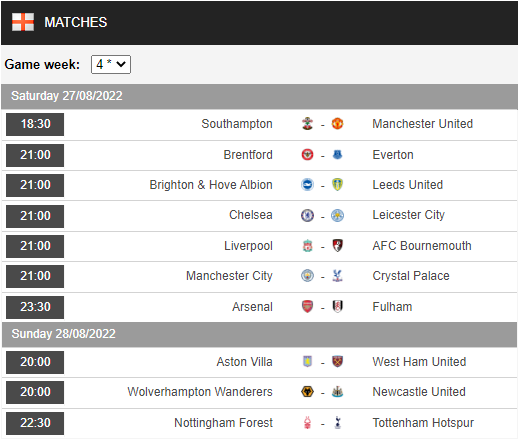Click the England flag icon
Screen dimensions: 518x439
(23, 22)
